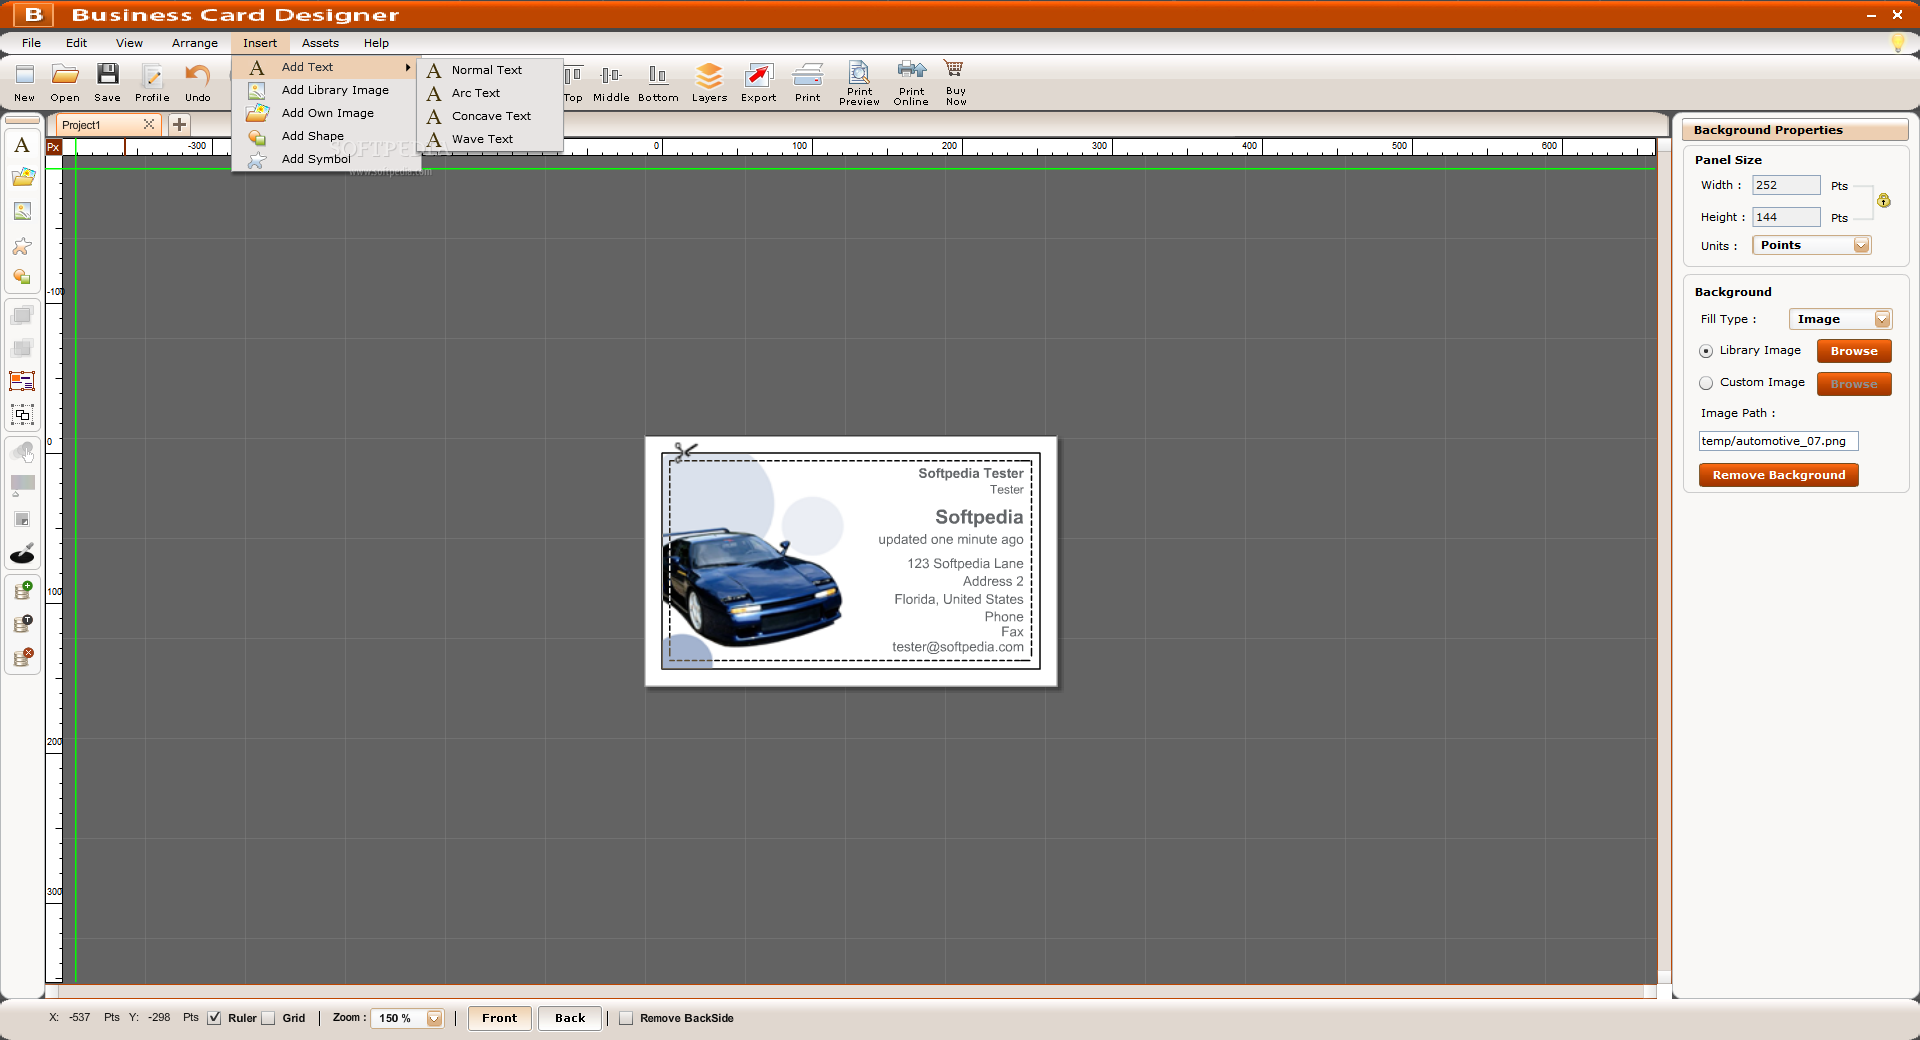Click the Save floppy disk icon

[107, 76]
